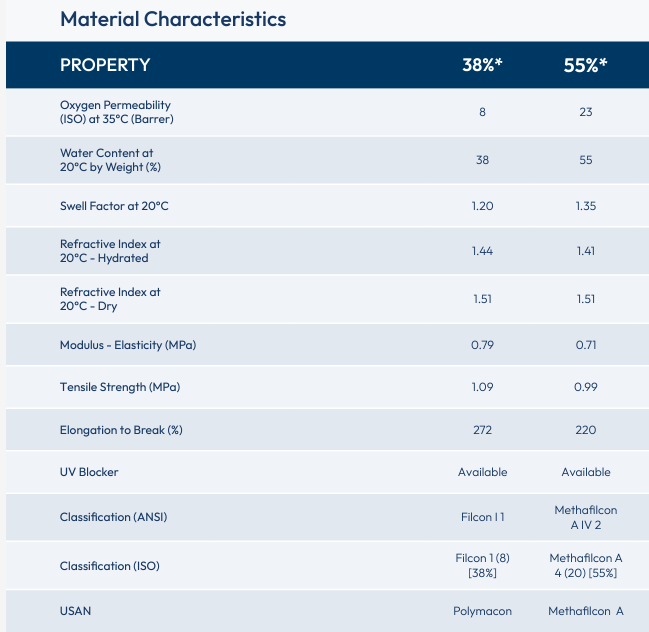Click the Filcon I 1 value

[x=482, y=517]
